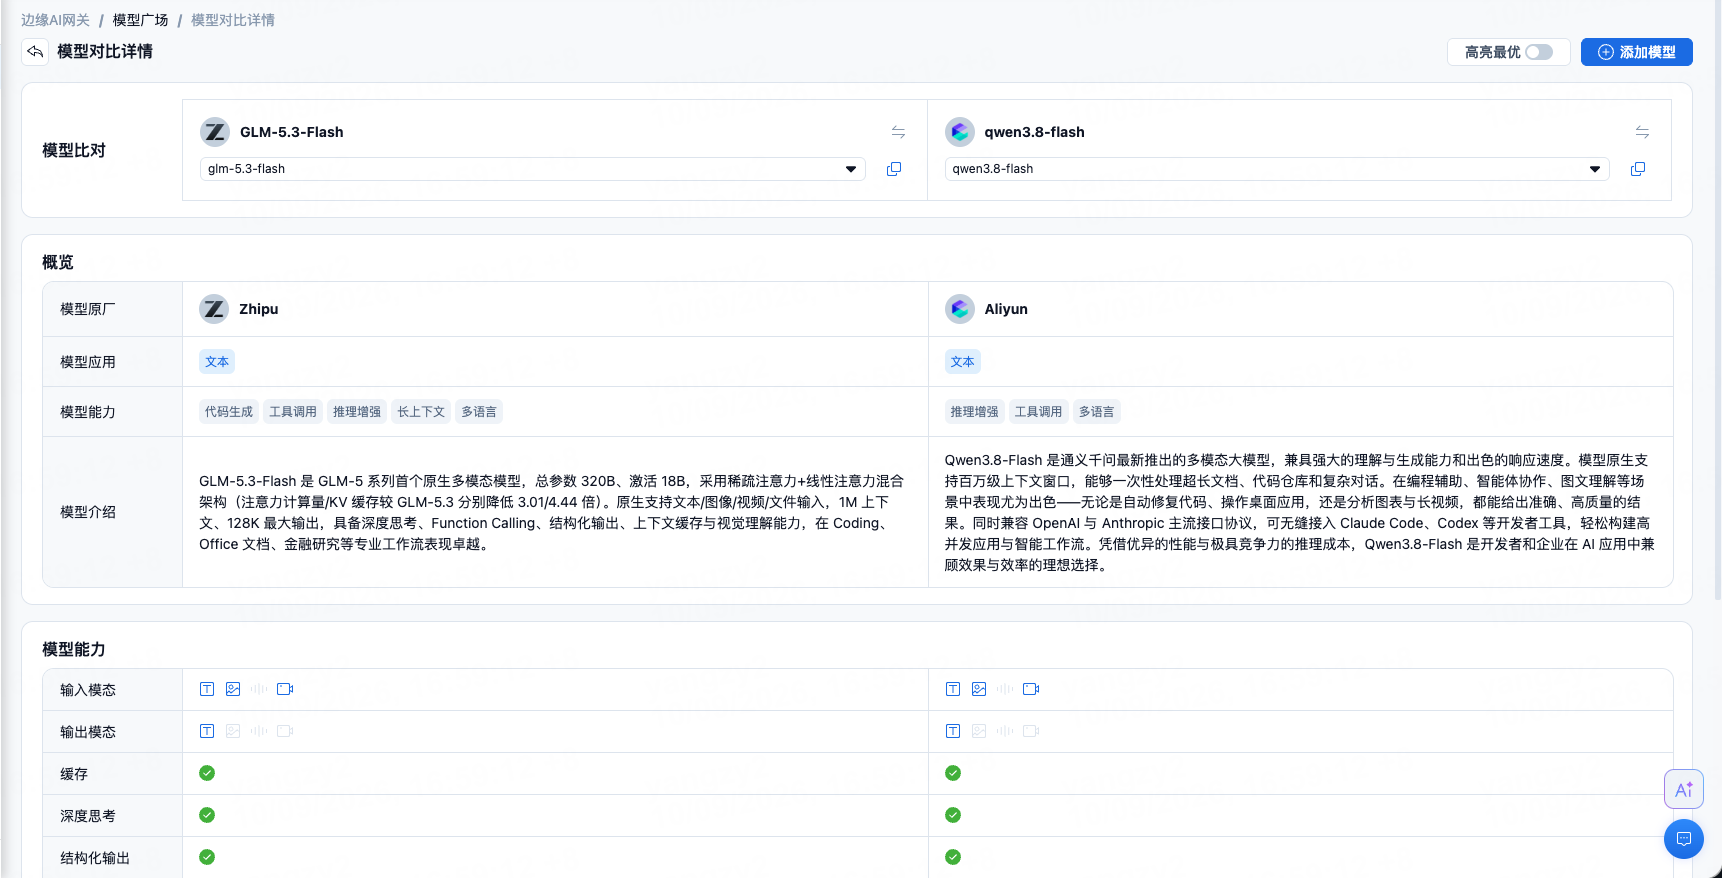This screenshot has height=878, width=1722.
Task: Click GLM 缓存 green check mark
Action: click(207, 773)
